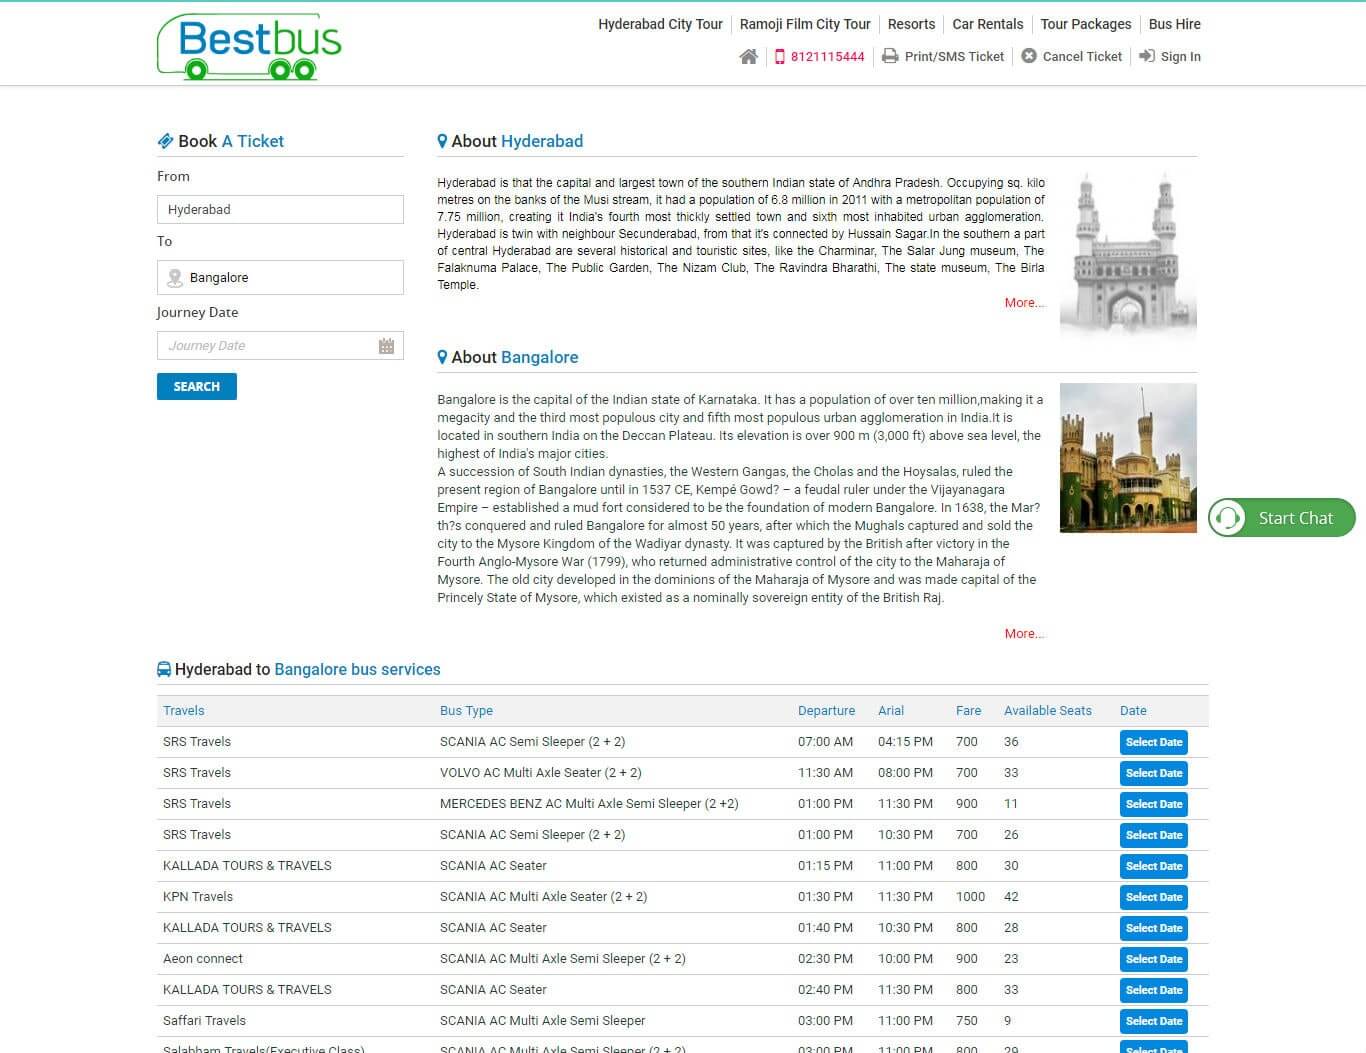Click KPN Travels operator name
1366x1053 pixels.
coord(198,897)
